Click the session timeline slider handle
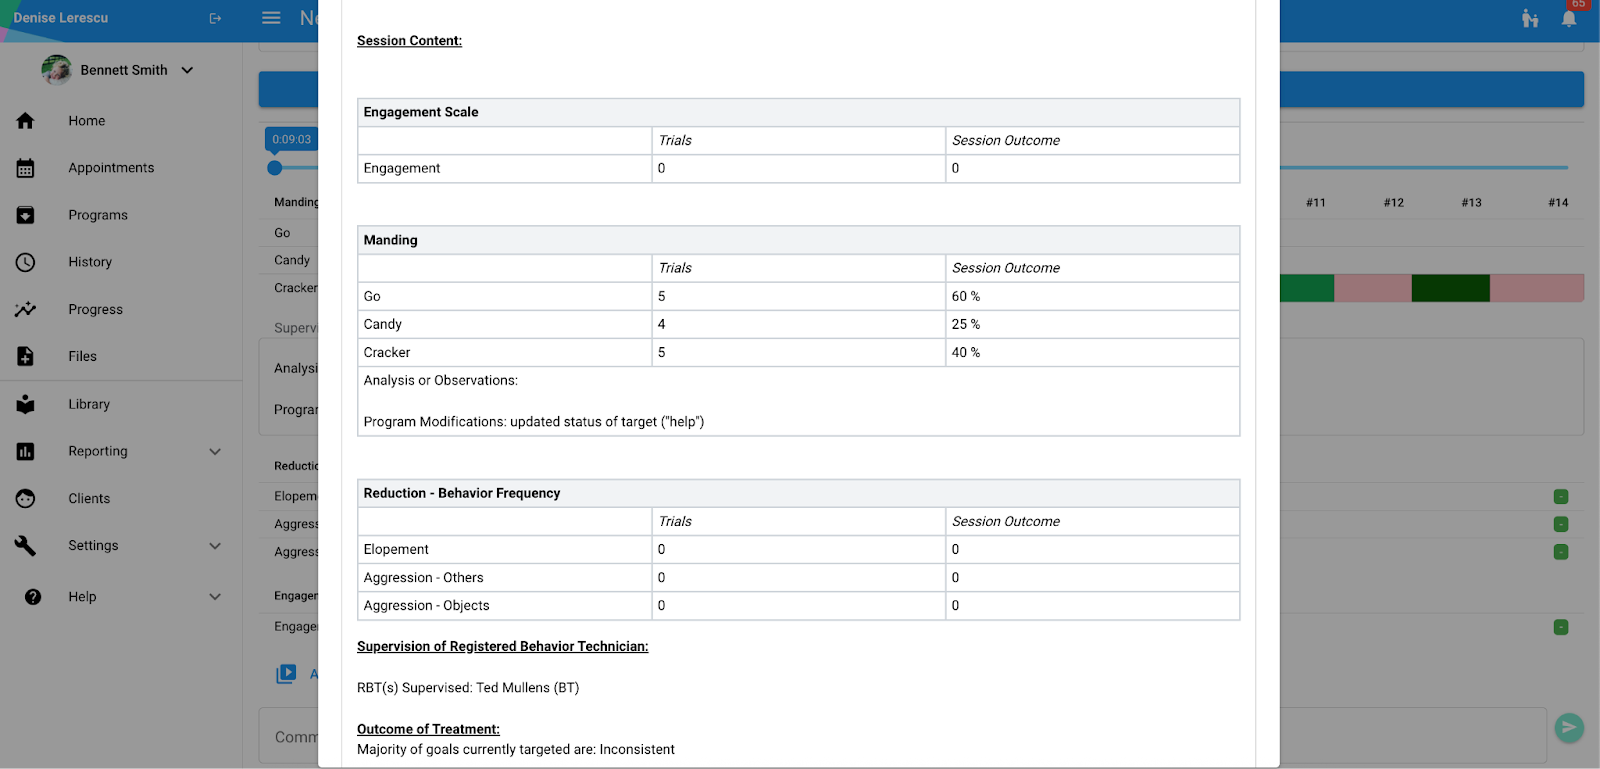Viewport: 1600px width, 769px height. pyautogui.click(x=275, y=168)
